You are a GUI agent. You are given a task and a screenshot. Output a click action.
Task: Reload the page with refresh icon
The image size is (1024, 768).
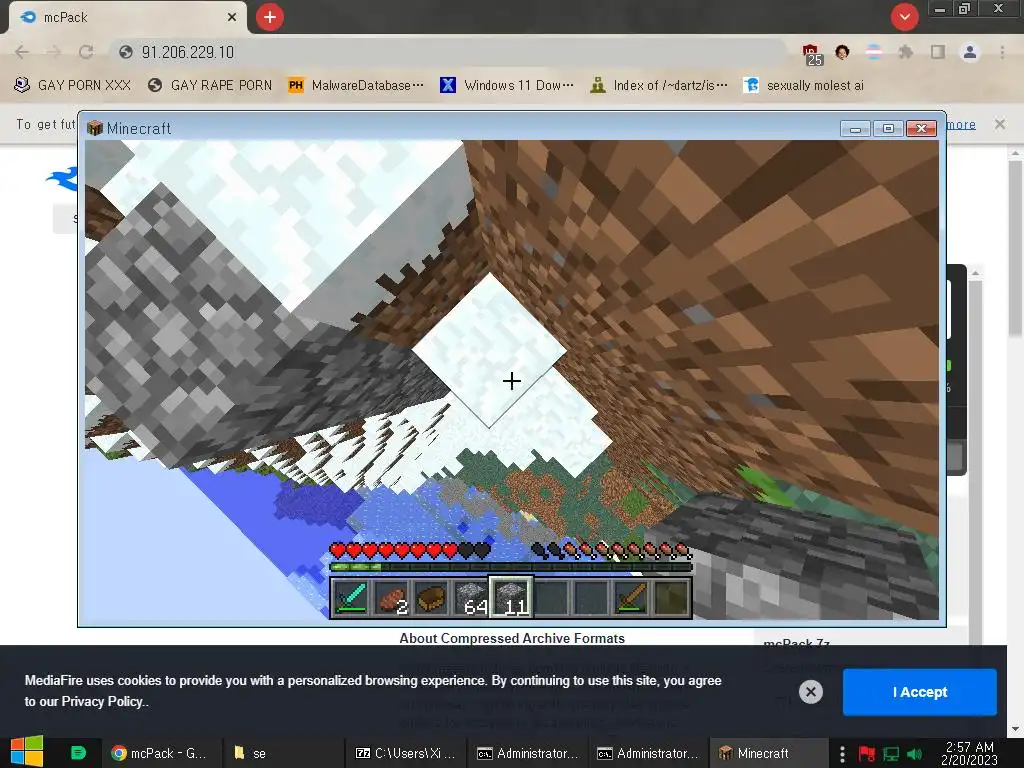pyautogui.click(x=86, y=52)
